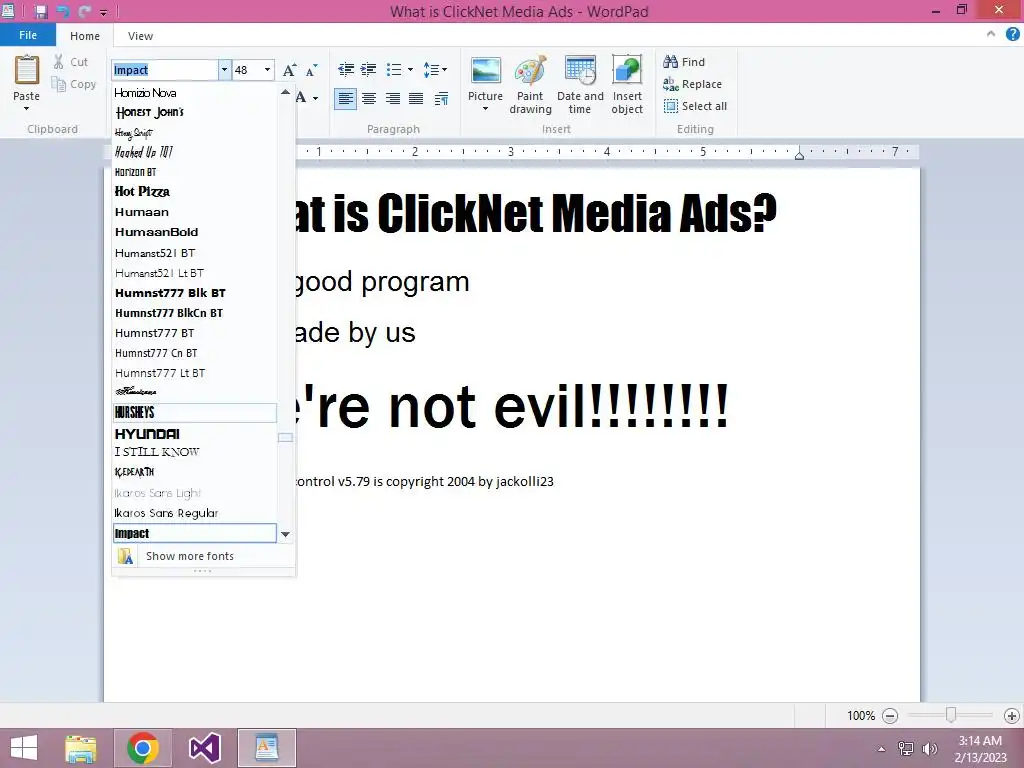This screenshot has height=768, width=1024.
Task: Click the right indent marker on the ruler
Action: click(x=799, y=155)
